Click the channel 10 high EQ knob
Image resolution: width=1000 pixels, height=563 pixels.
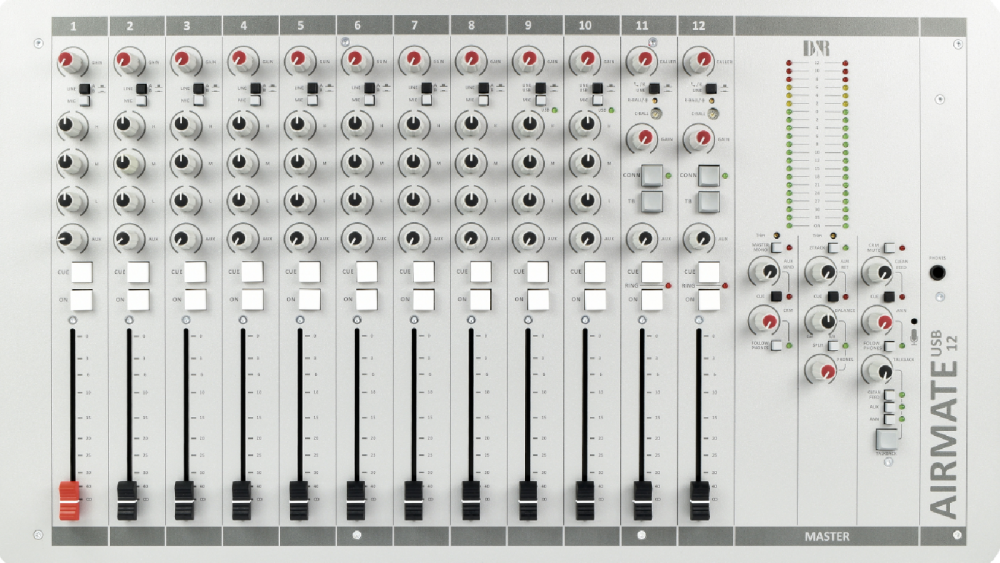tap(584, 126)
